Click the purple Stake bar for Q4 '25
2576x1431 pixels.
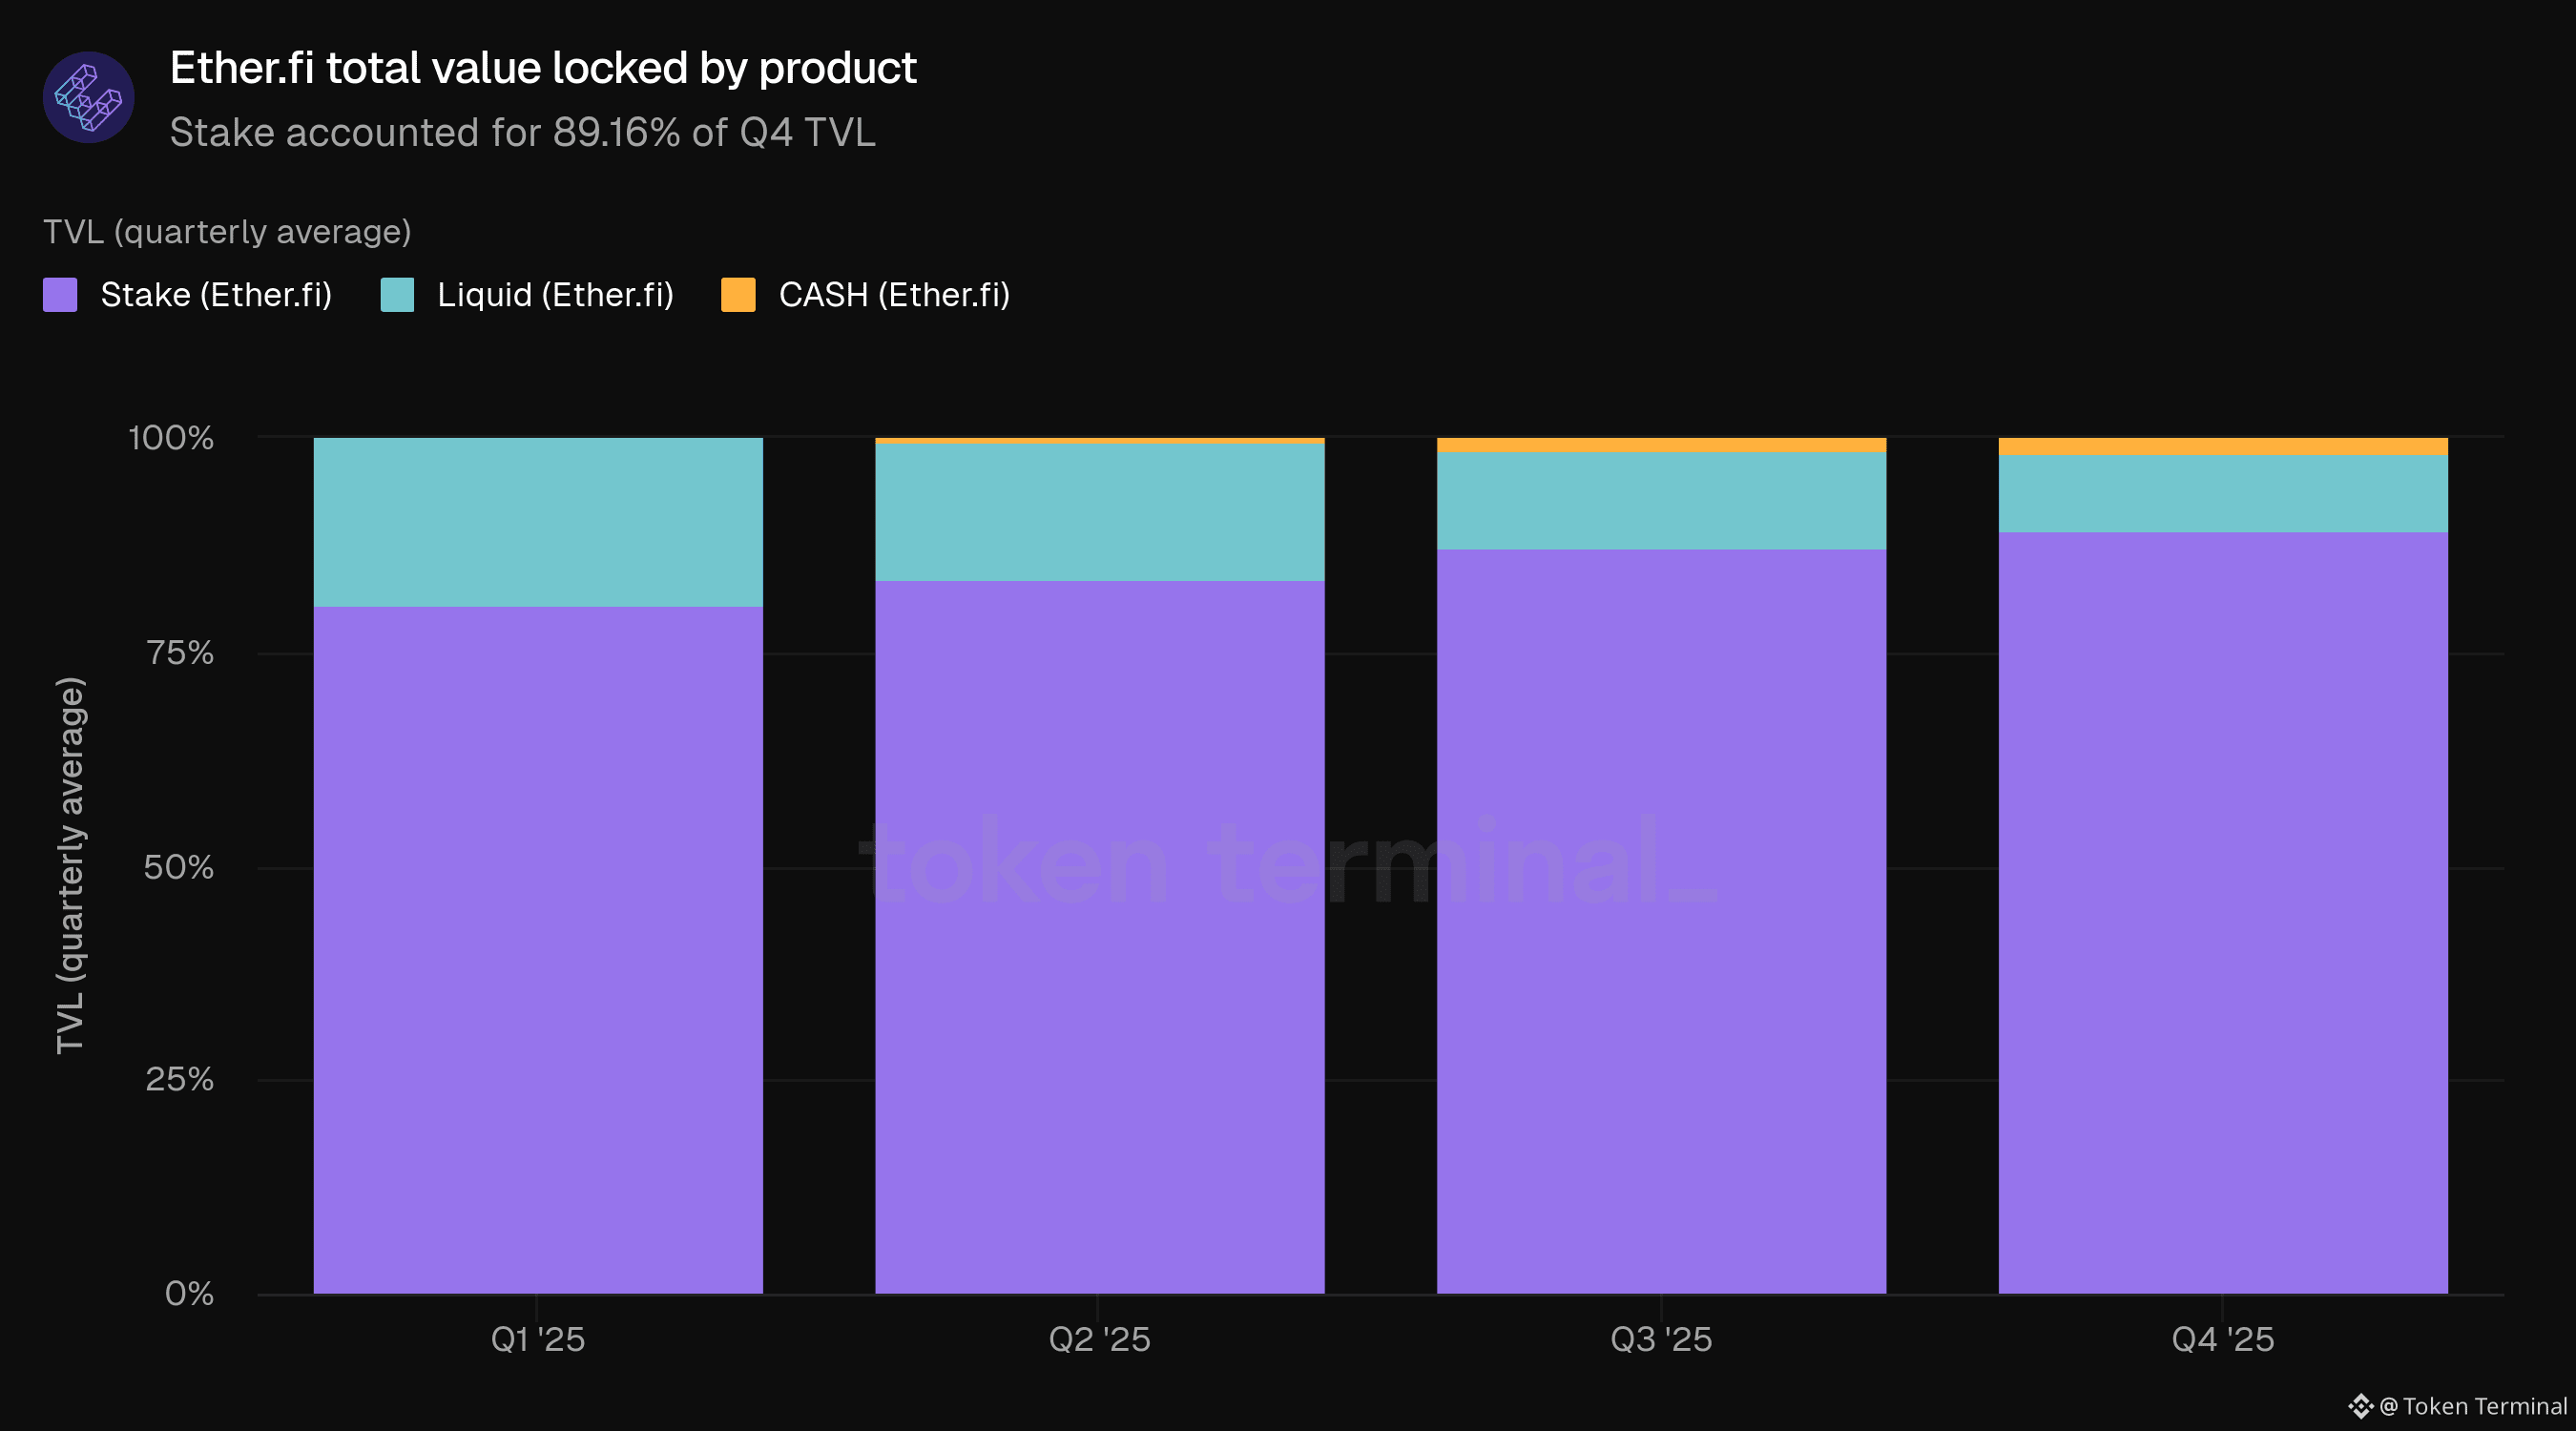(x=2223, y=912)
